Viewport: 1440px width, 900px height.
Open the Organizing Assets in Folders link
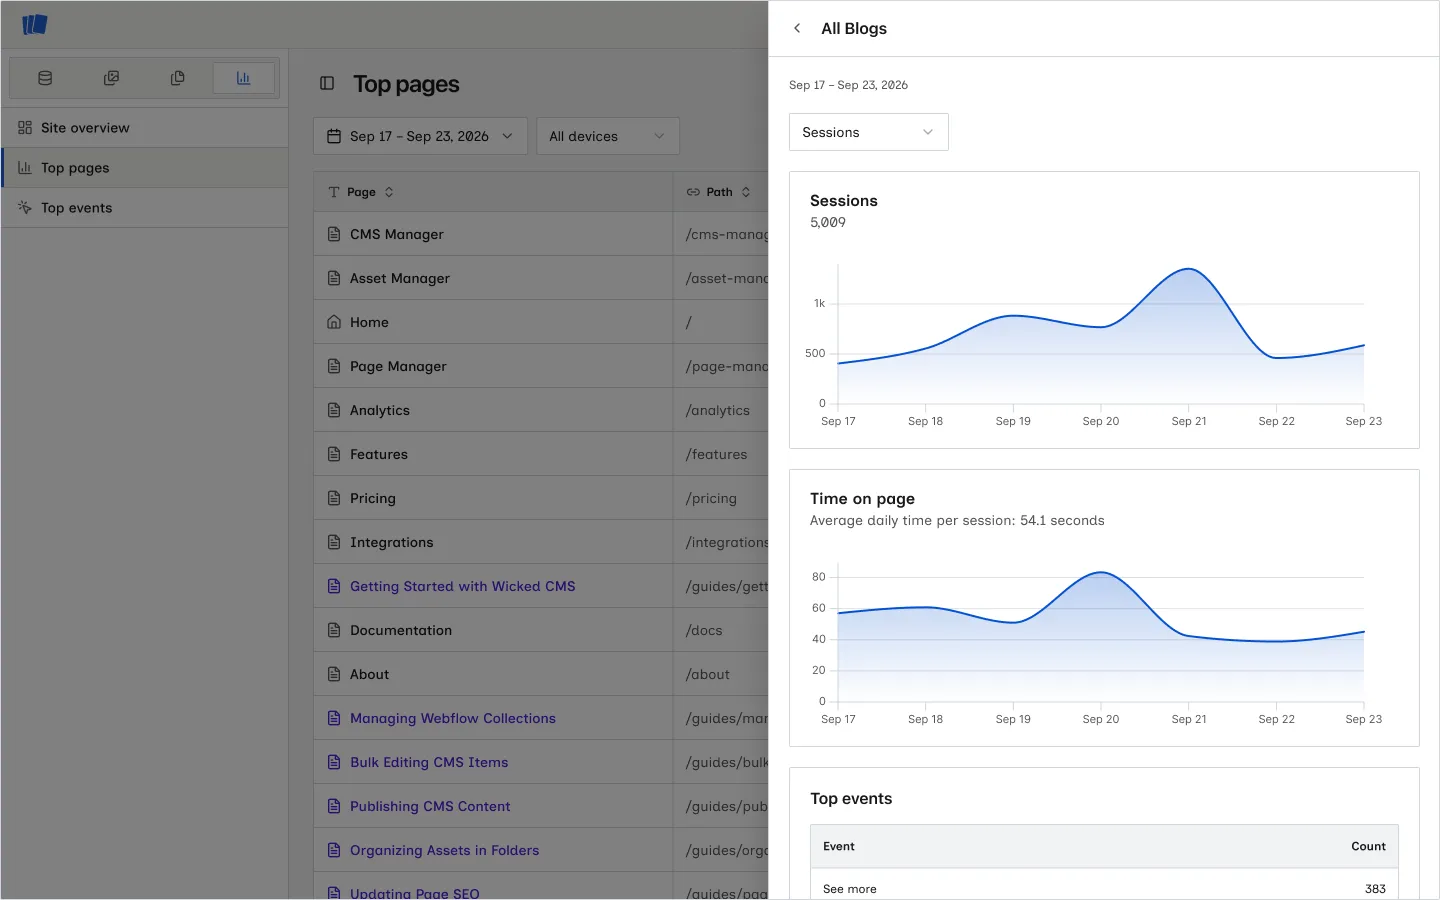[x=444, y=850]
